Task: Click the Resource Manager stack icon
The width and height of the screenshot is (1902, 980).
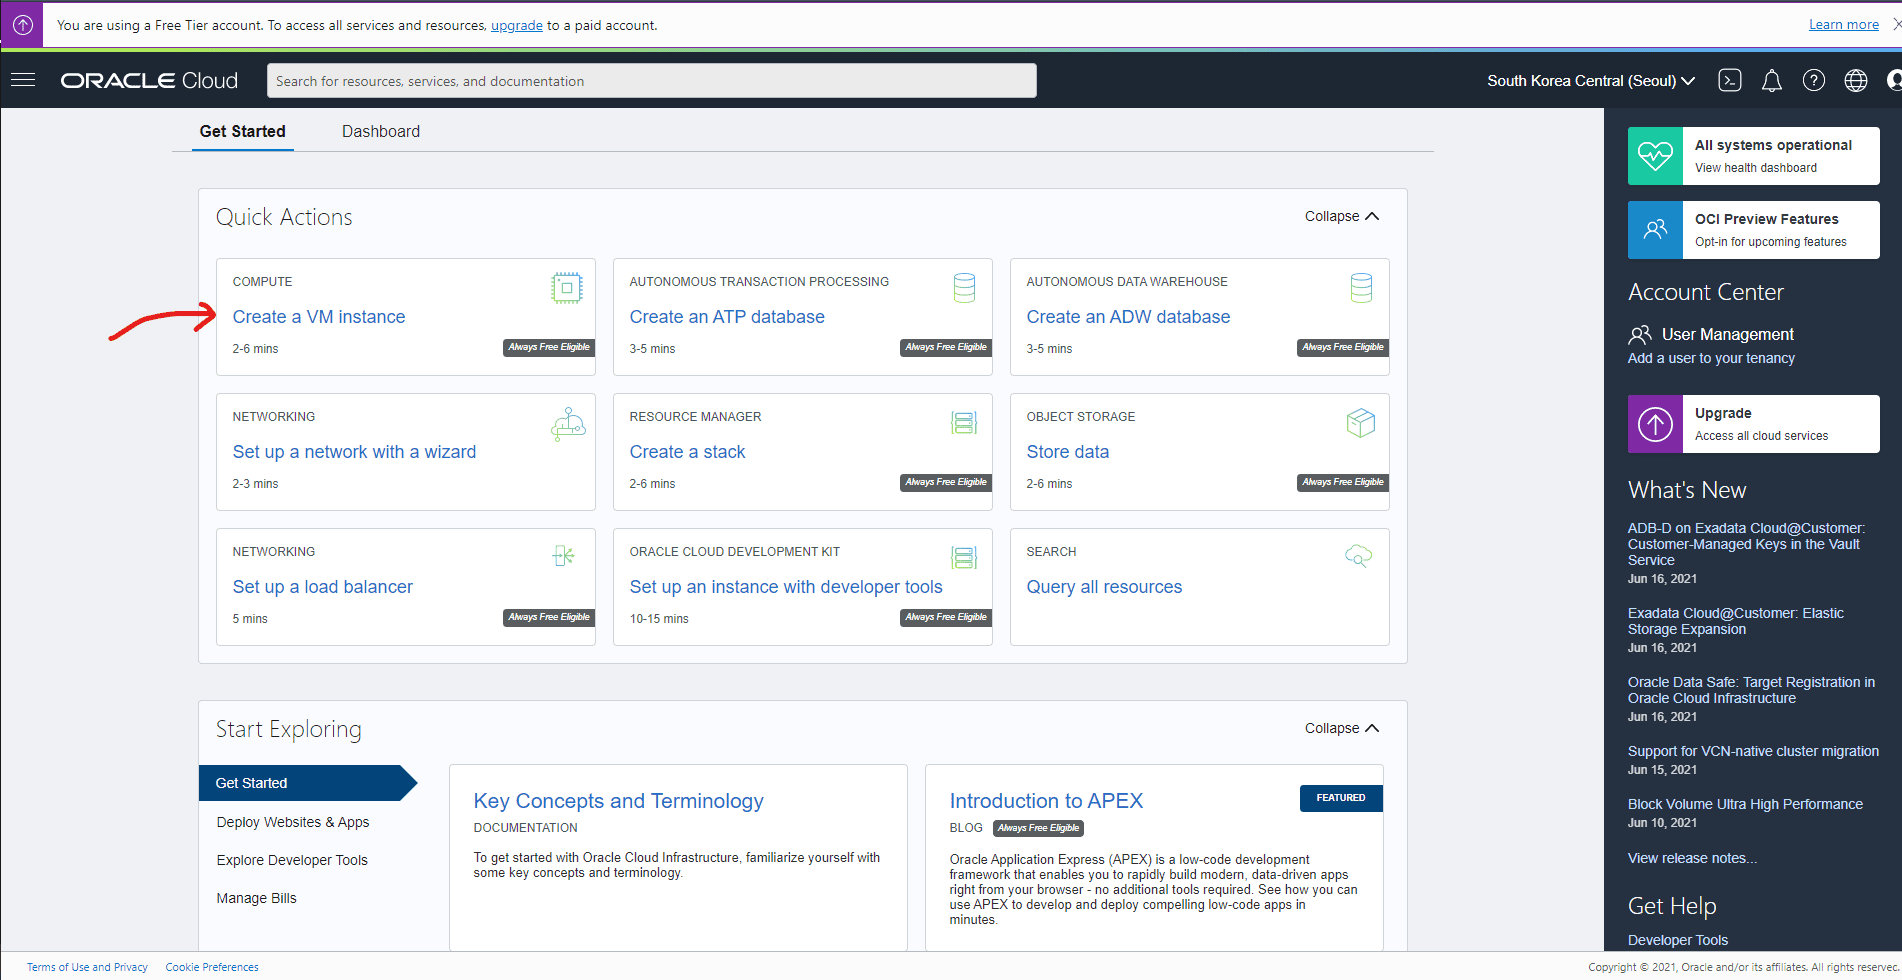Action: tap(964, 423)
